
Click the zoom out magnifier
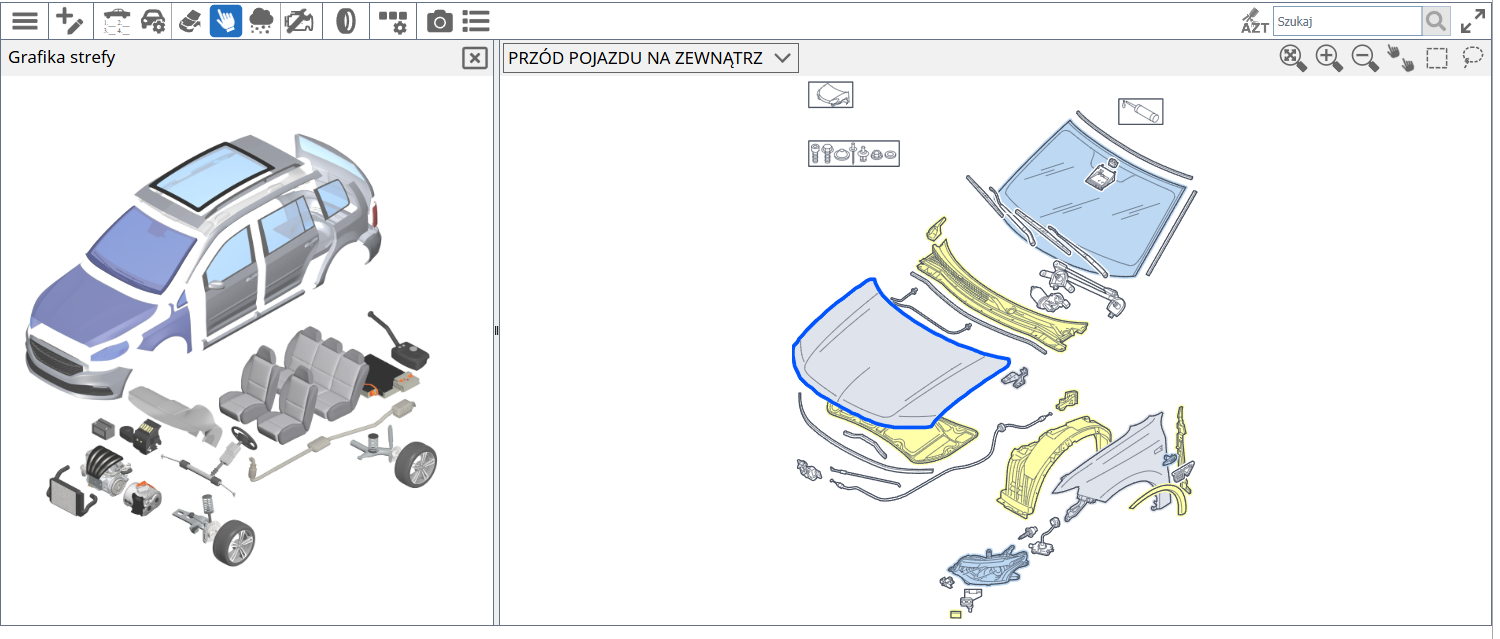coord(1365,58)
